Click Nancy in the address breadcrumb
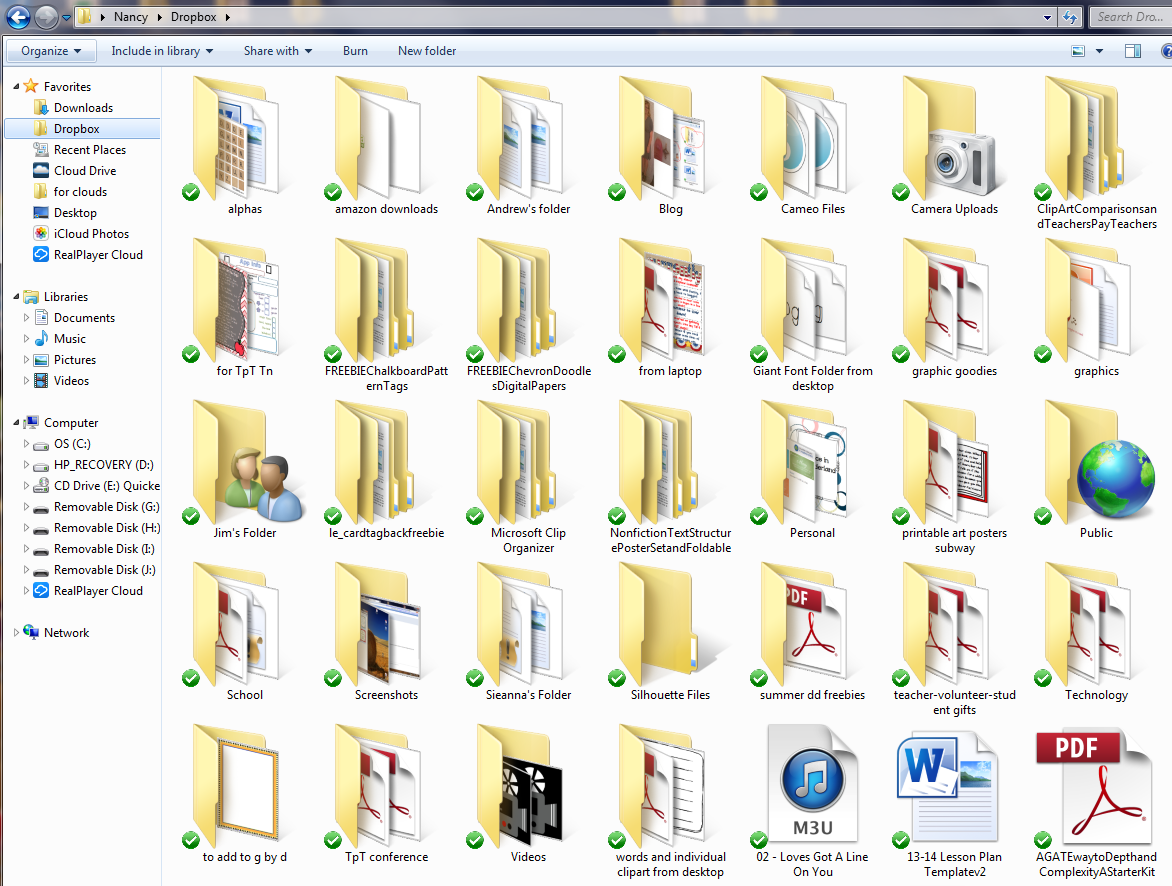Viewport: 1172px width, 886px height. pyautogui.click(x=131, y=16)
